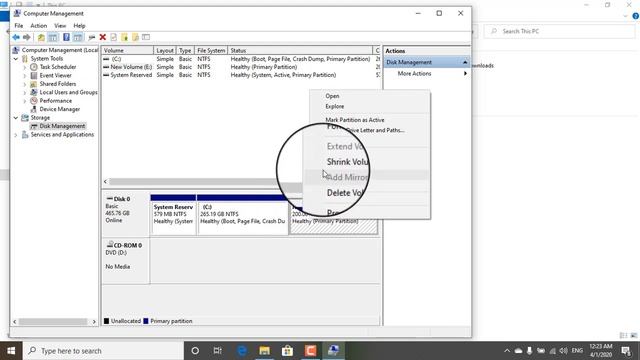
Task: Click the Type column header
Action: (185, 51)
